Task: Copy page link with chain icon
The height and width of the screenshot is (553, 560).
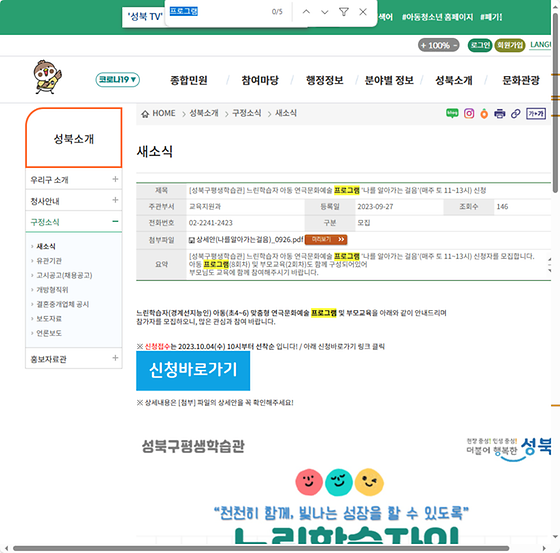Action: 515,114
